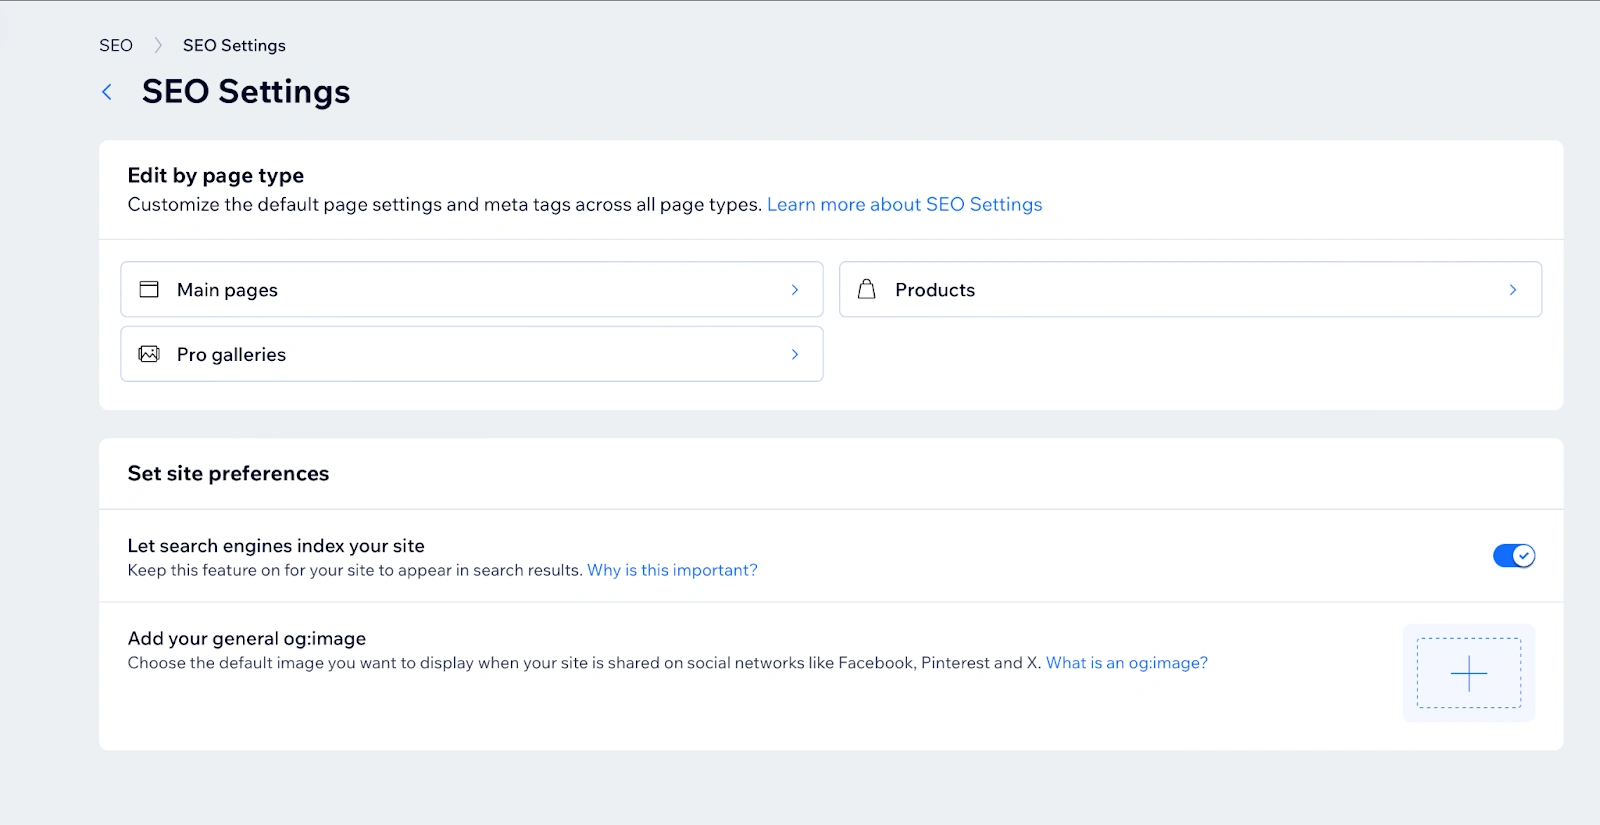The width and height of the screenshot is (1600, 825).
Task: Open the Main pages label
Action: [227, 290]
